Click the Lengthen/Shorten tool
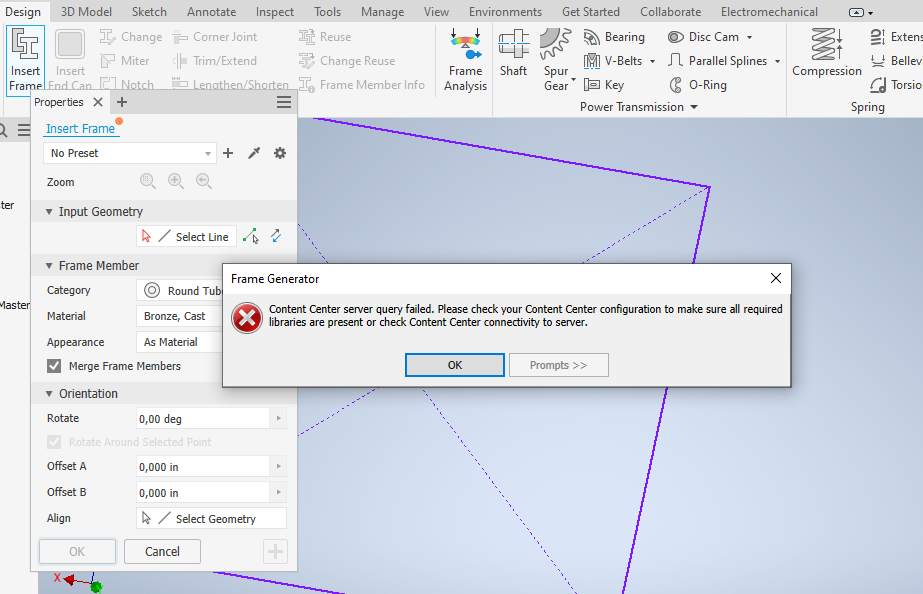The height and width of the screenshot is (594, 923). click(230, 84)
